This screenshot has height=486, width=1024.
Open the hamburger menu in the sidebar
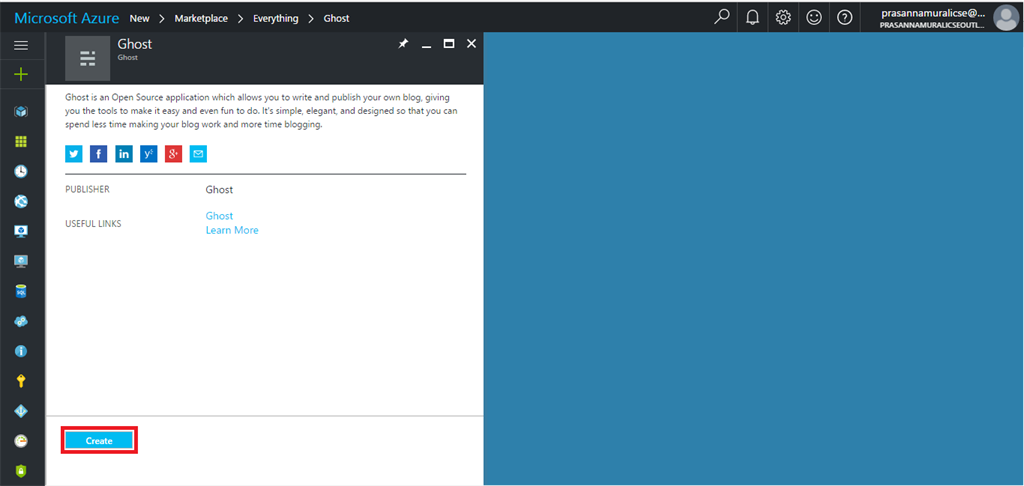coord(21,45)
